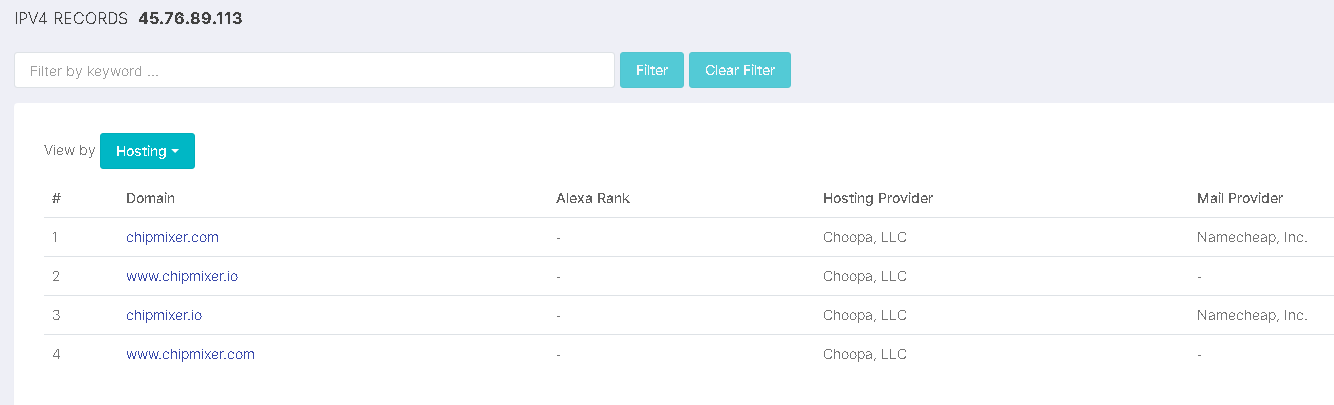Select the IP address 45.76.89.113 text
Screen dimensions: 1334x405
(x=190, y=18)
